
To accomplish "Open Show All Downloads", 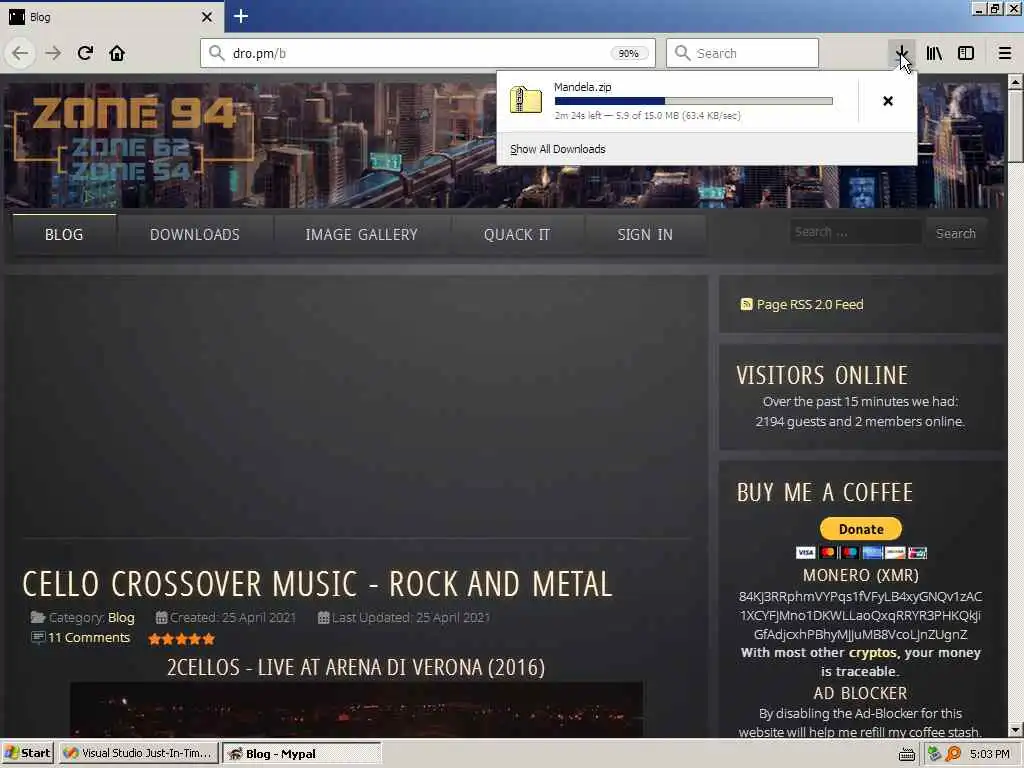I will point(558,149).
